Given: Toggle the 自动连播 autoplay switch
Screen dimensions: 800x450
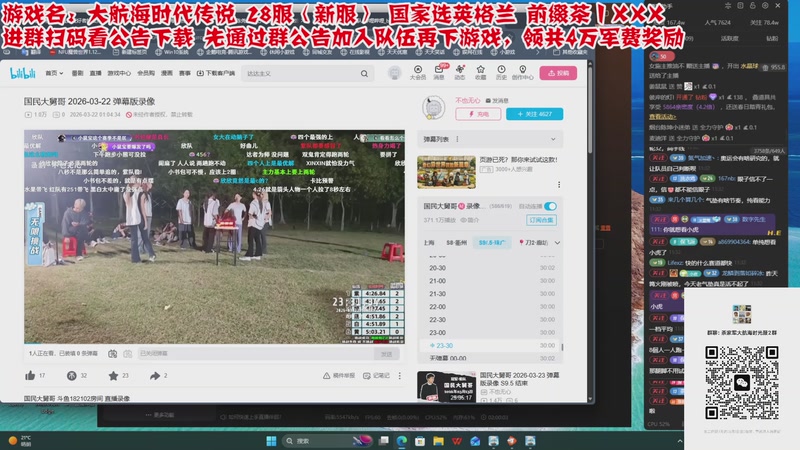Looking at the screenshot, I should coord(550,206).
